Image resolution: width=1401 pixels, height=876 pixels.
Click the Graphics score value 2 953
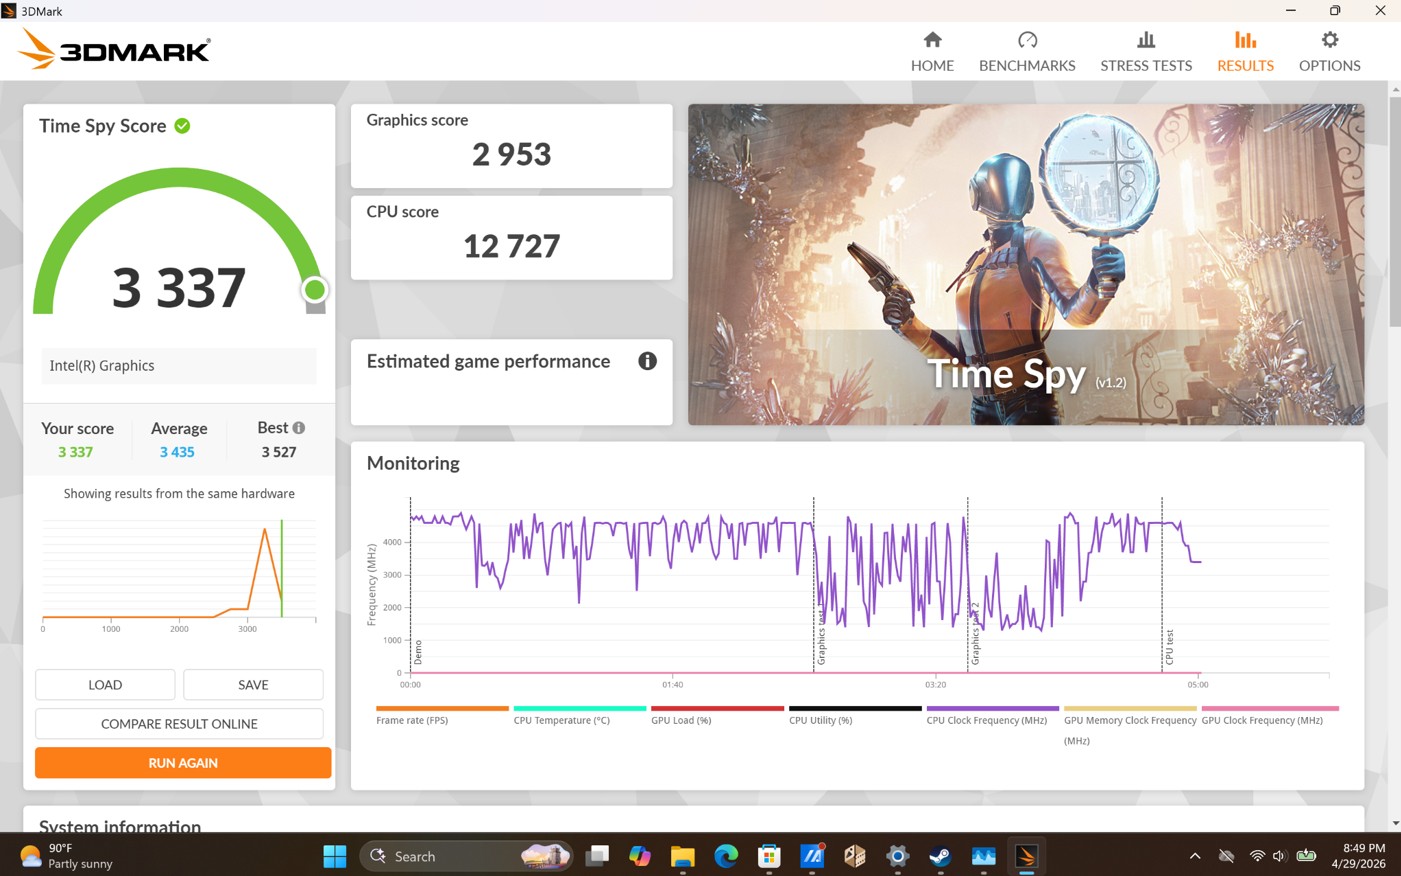point(511,154)
